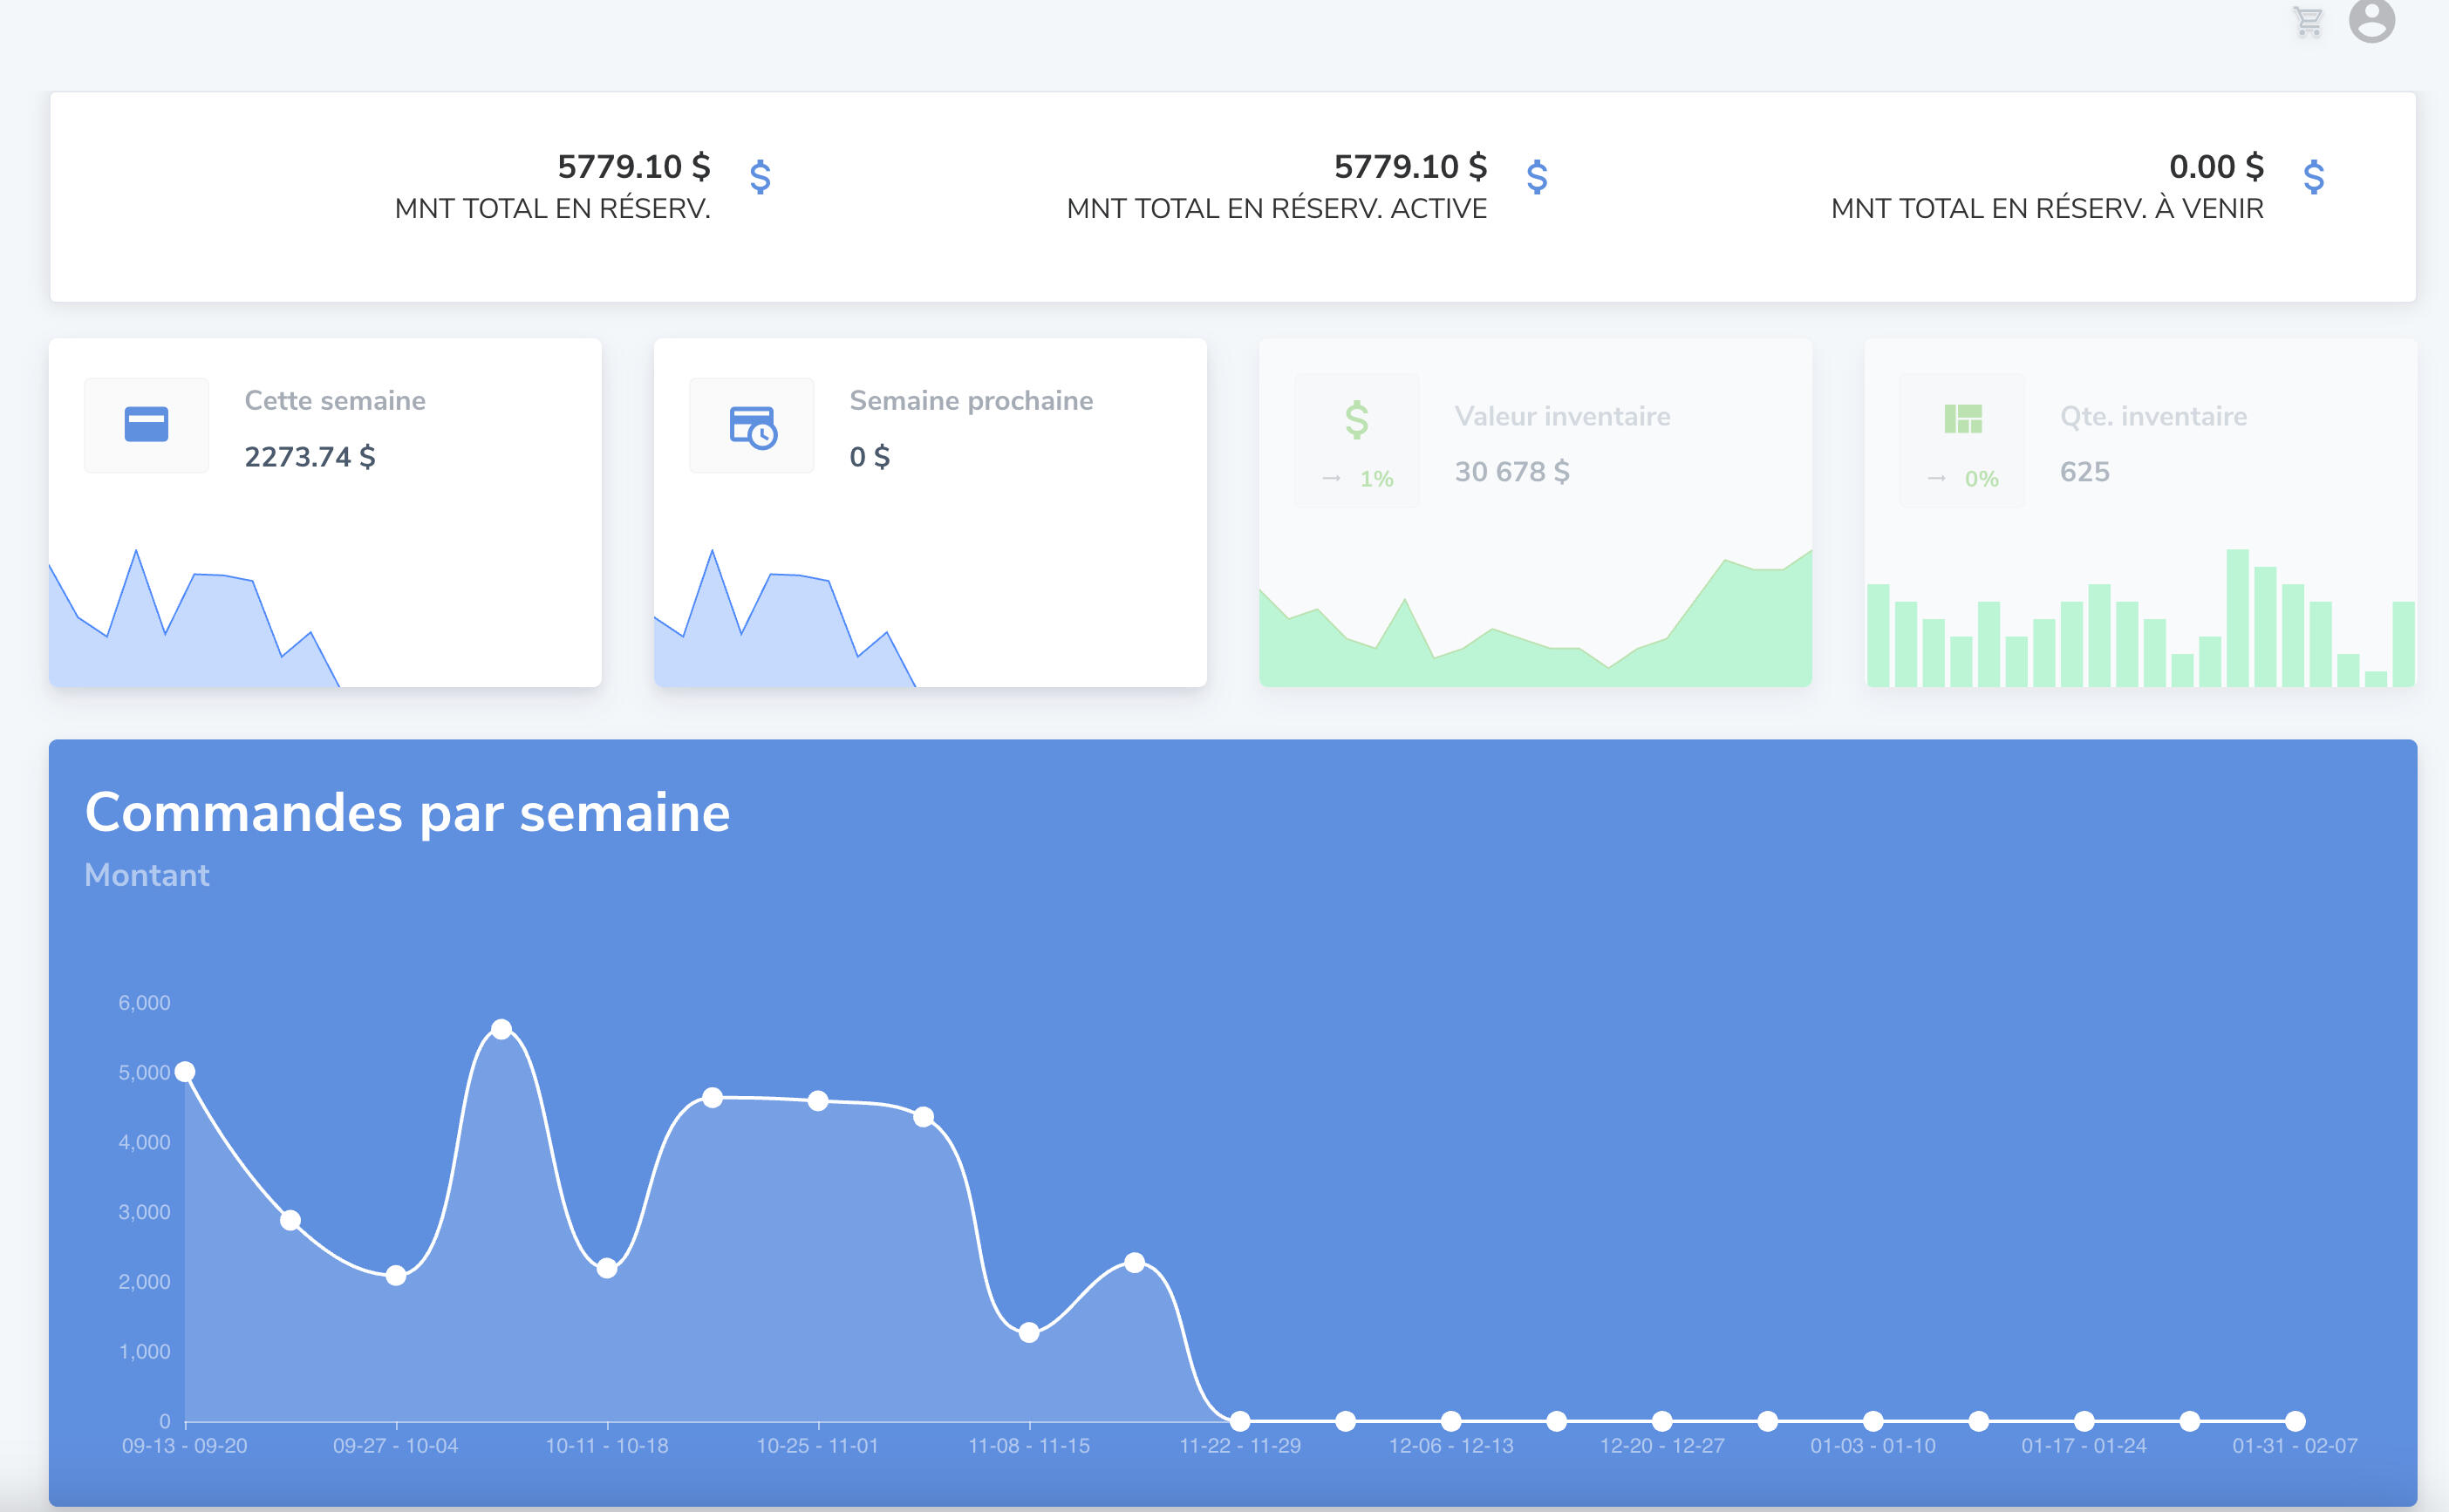Viewport: 2449px width, 1512px height.
Task: Click the Montant subtitle label
Action: coord(147,875)
